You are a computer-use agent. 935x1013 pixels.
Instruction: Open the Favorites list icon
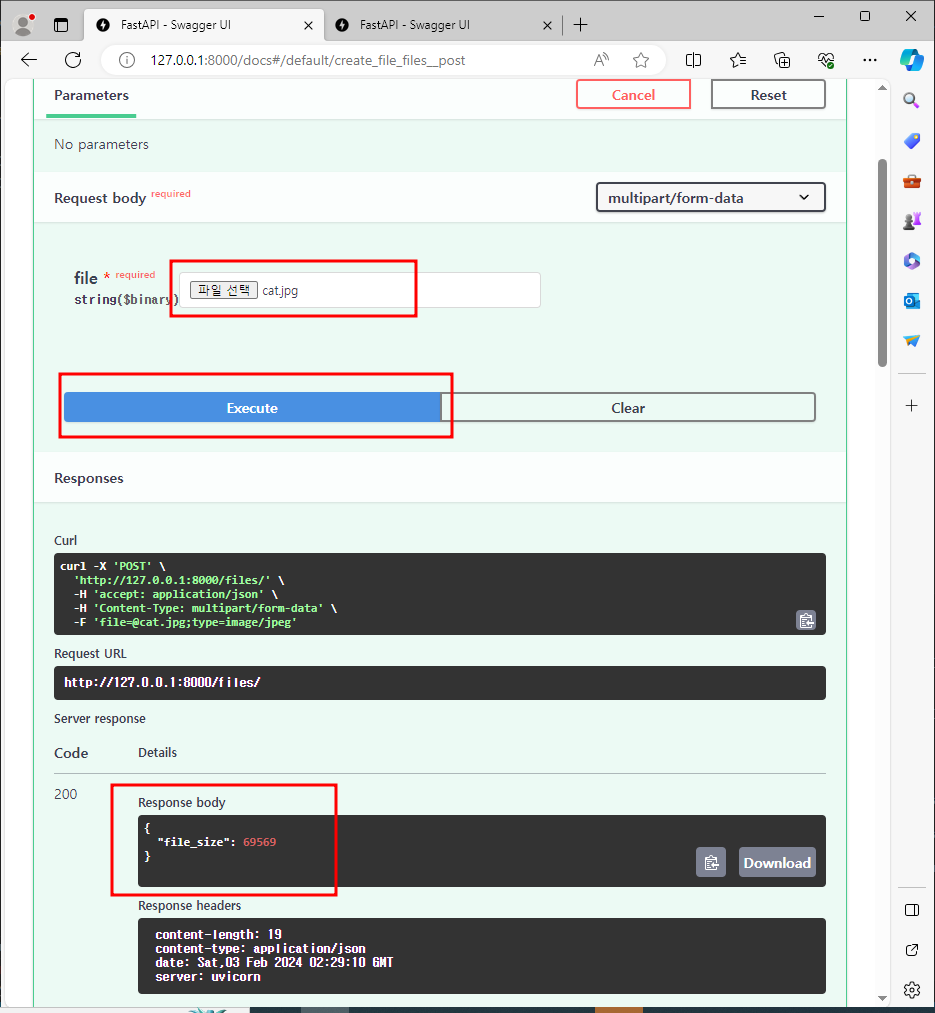coord(738,60)
